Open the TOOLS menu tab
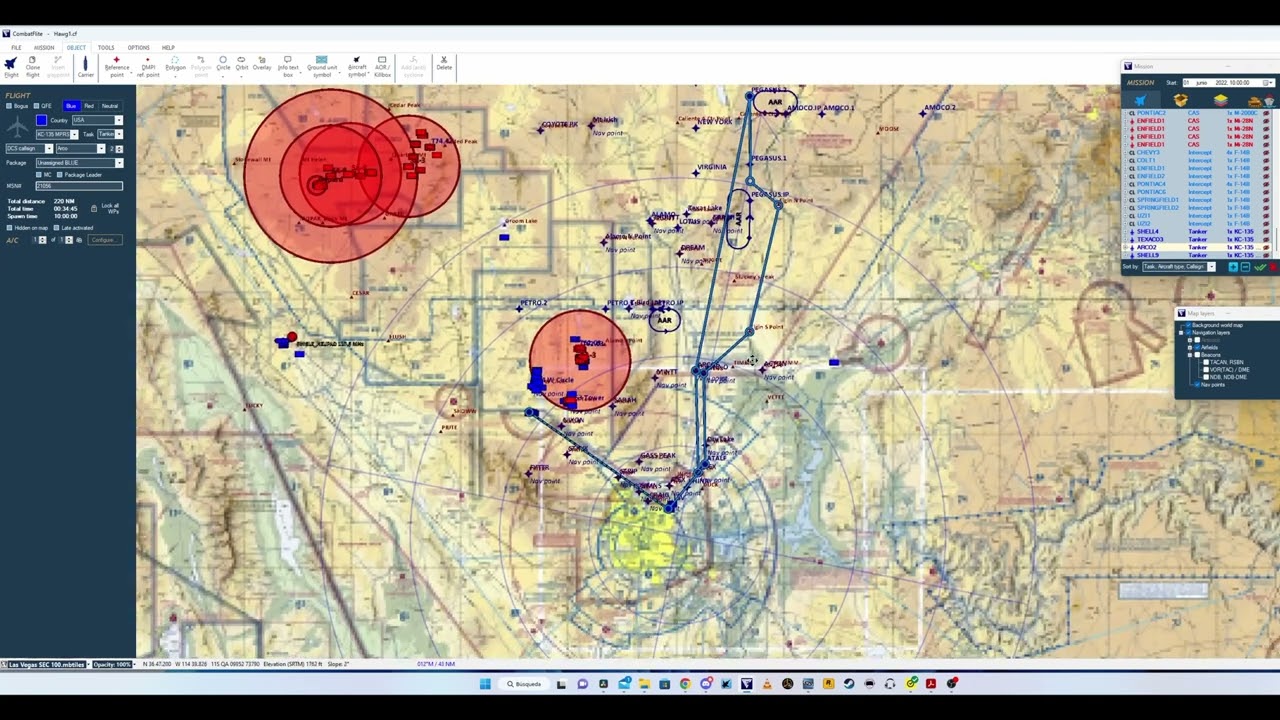1280x720 pixels. (x=106, y=48)
